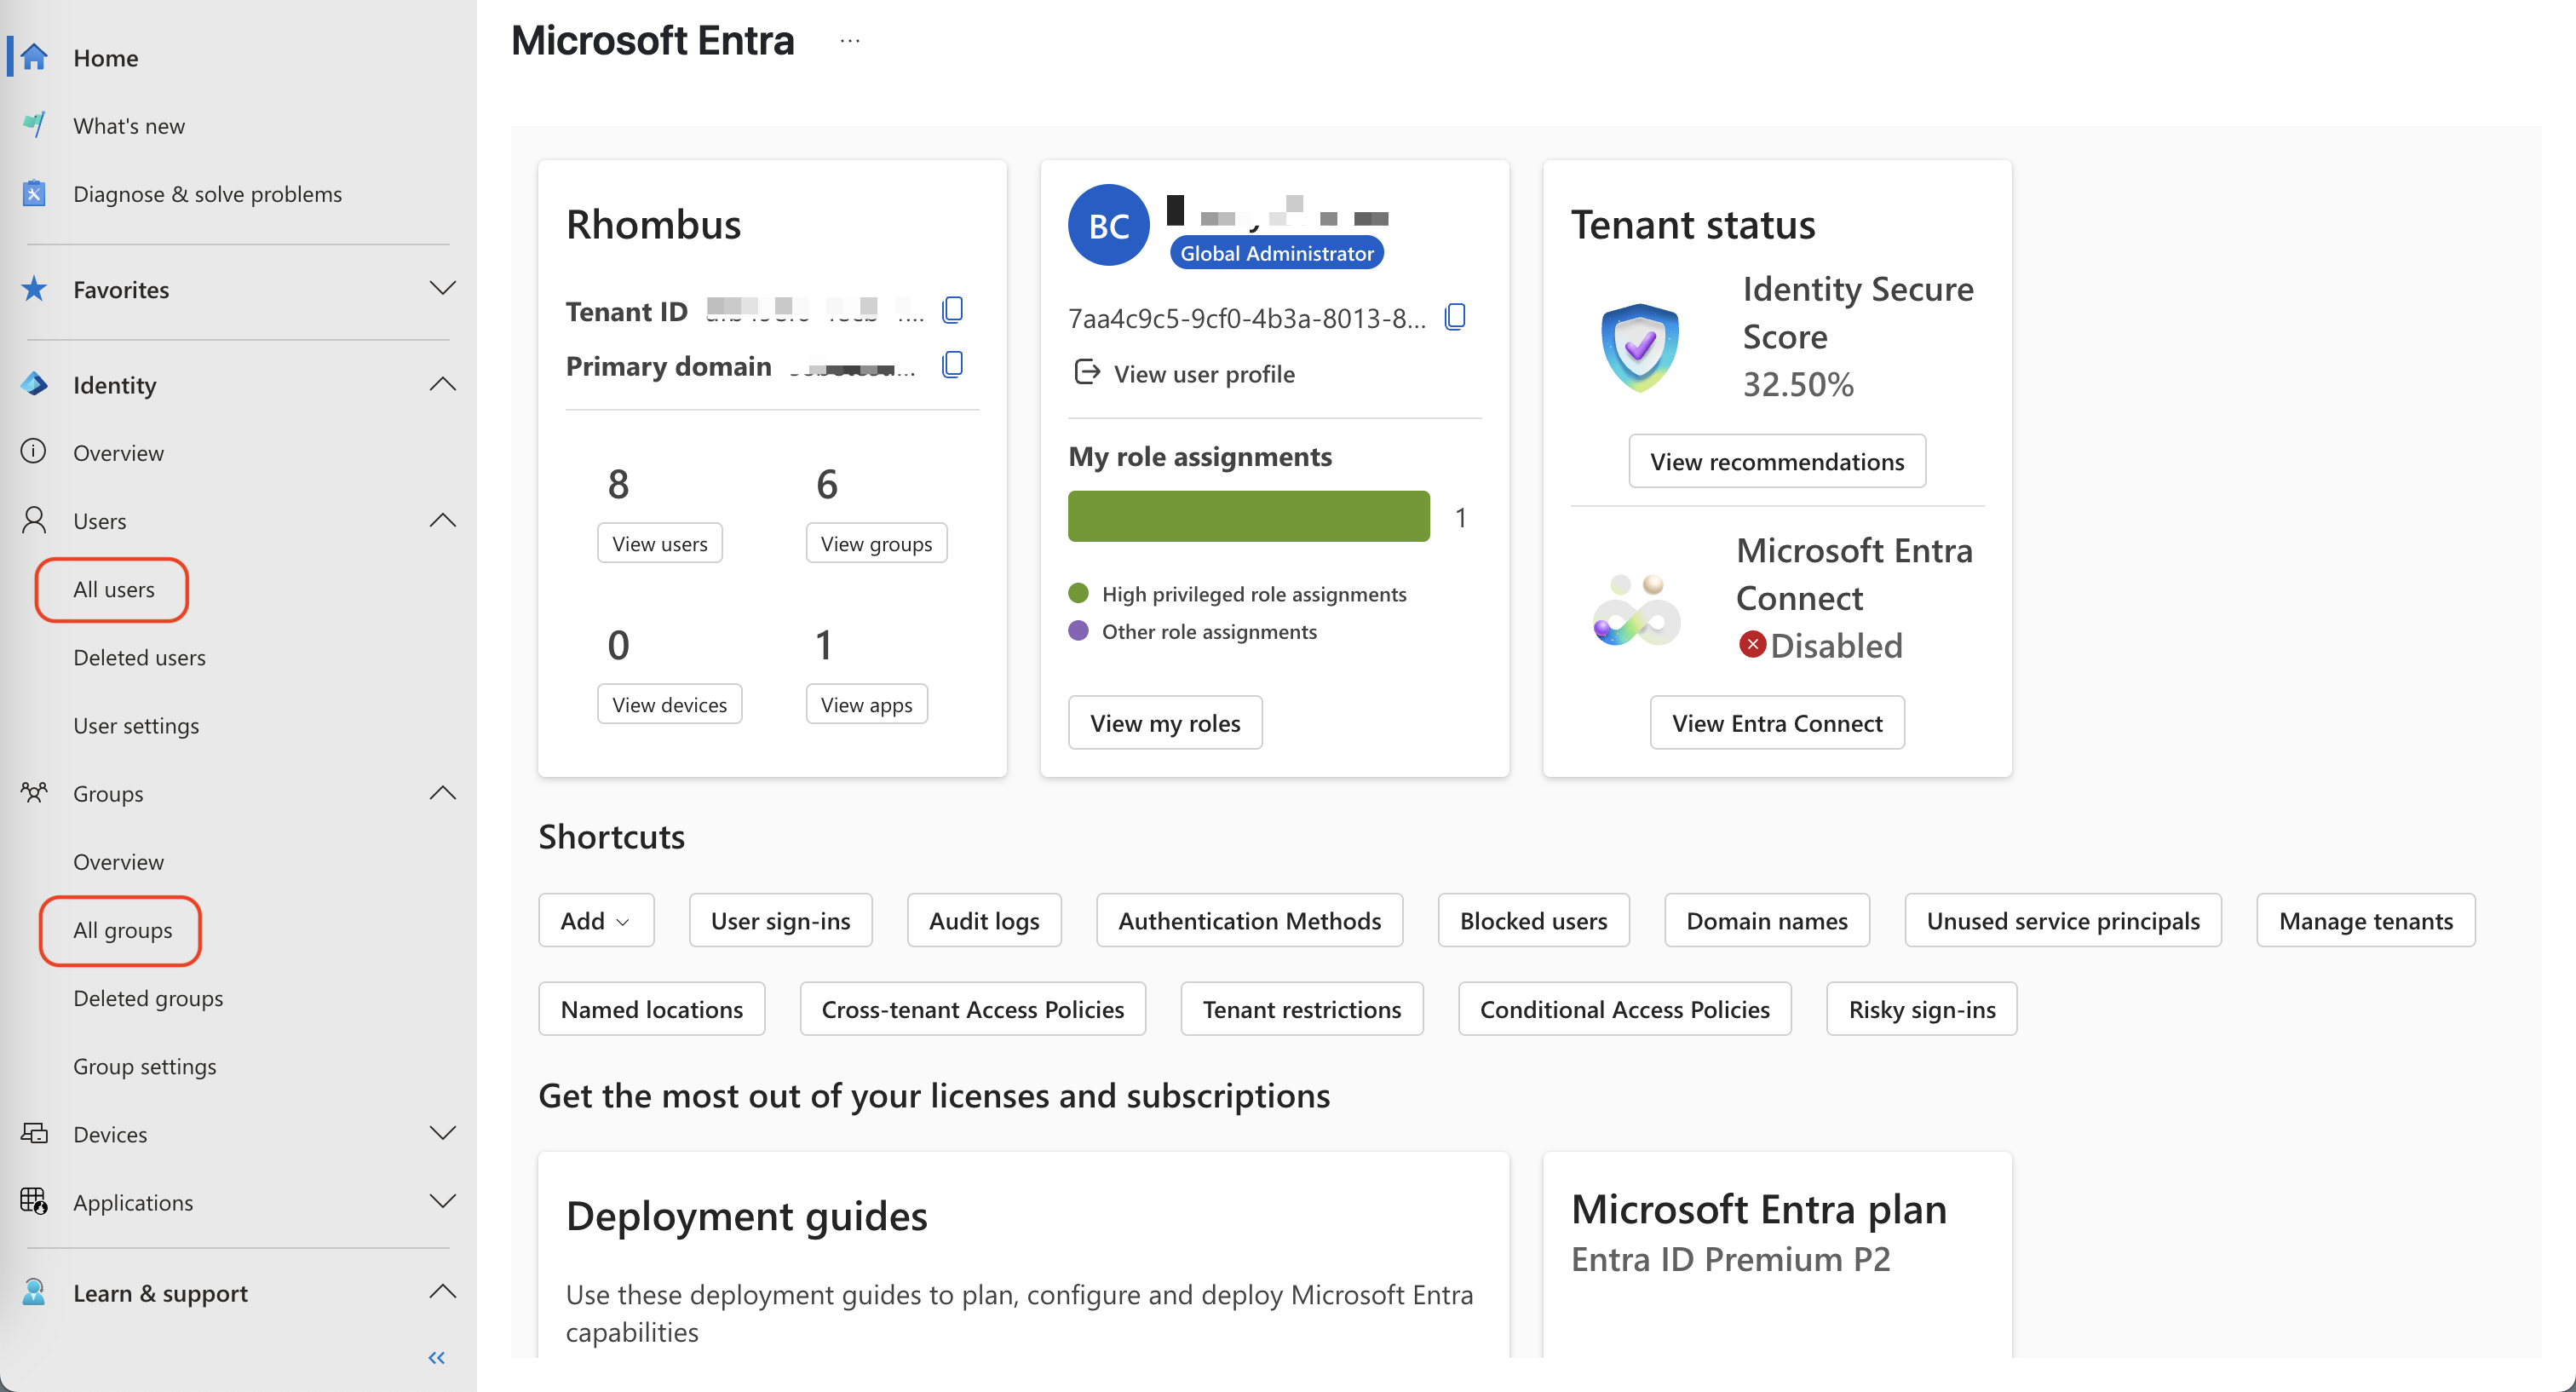Viewport: 2576px width, 1392px height.
Task: Click the Diagnose & solve problems icon
Action: point(34,193)
